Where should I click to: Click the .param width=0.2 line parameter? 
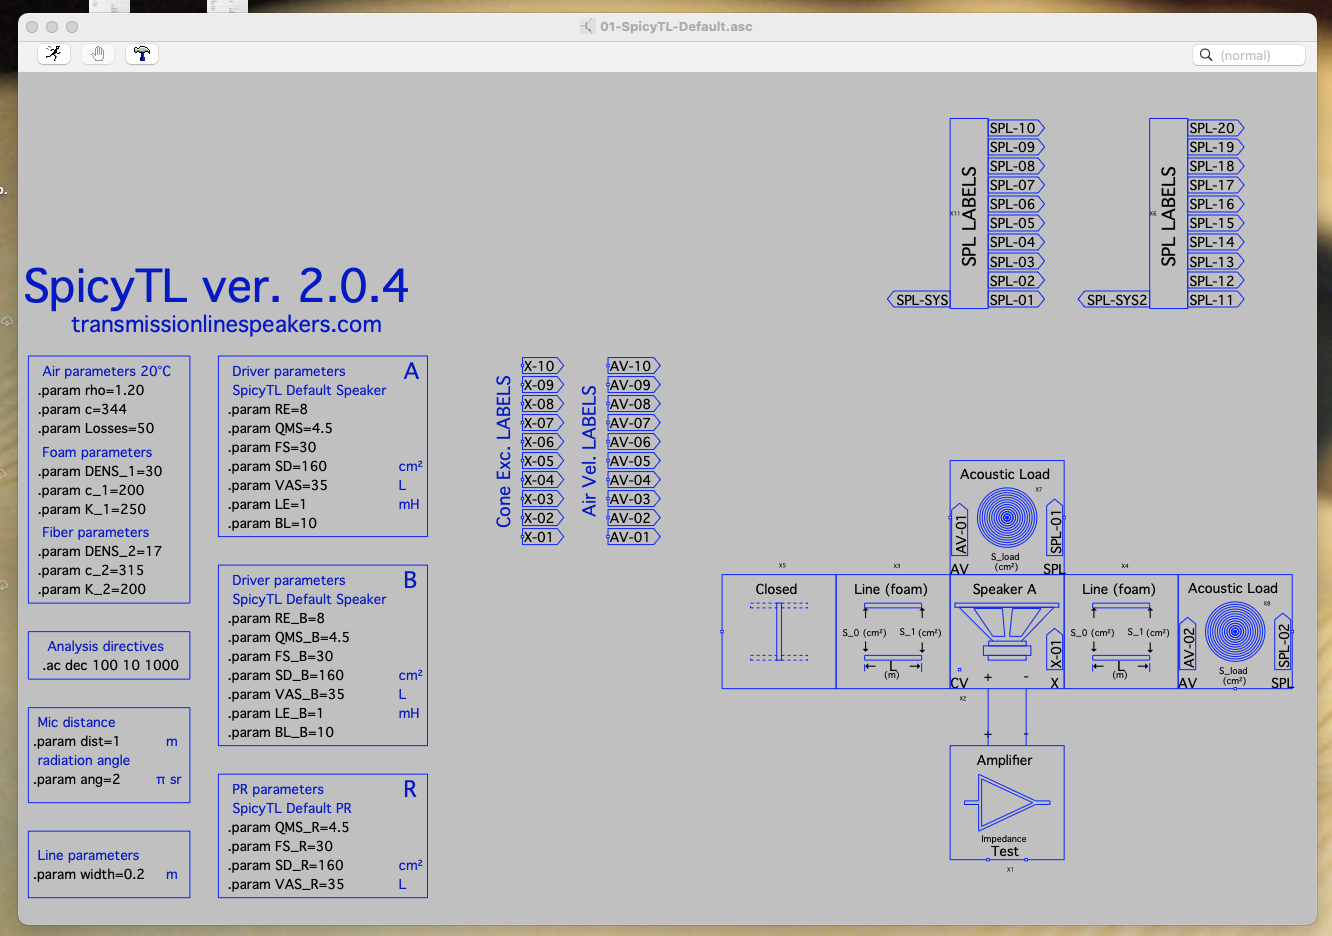click(89, 874)
